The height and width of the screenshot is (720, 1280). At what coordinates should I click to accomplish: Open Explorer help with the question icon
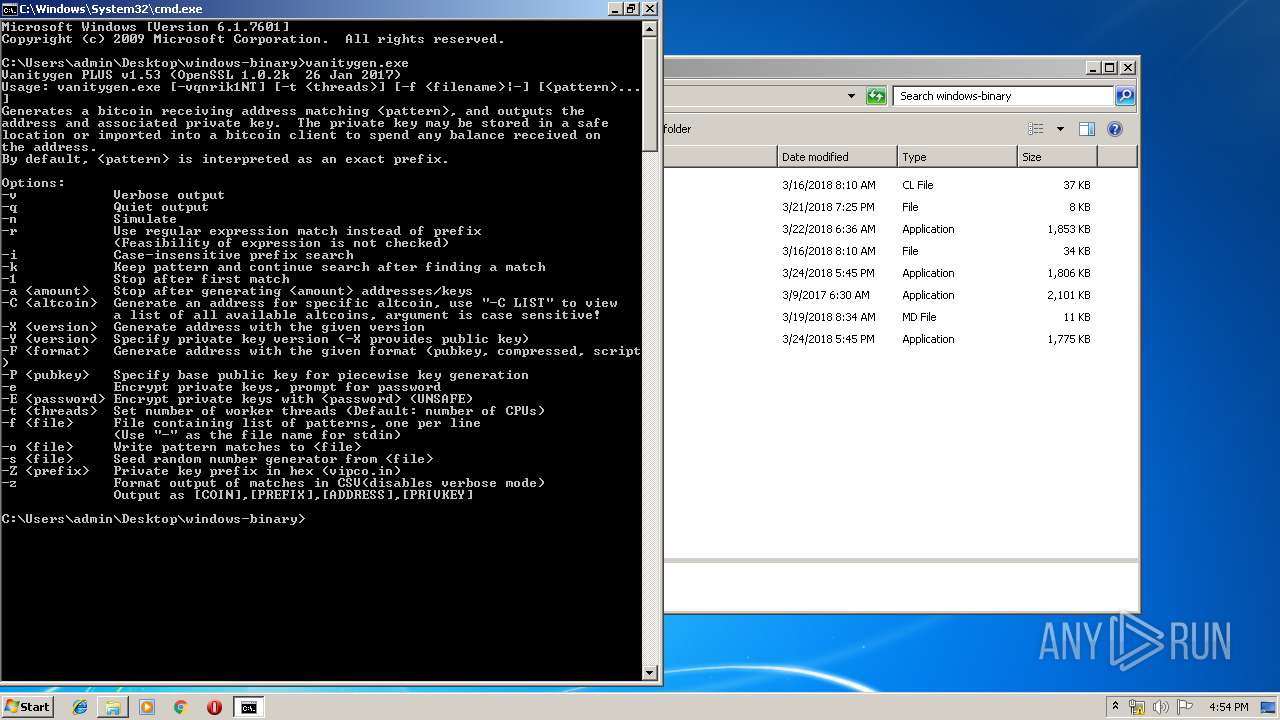pos(1115,129)
